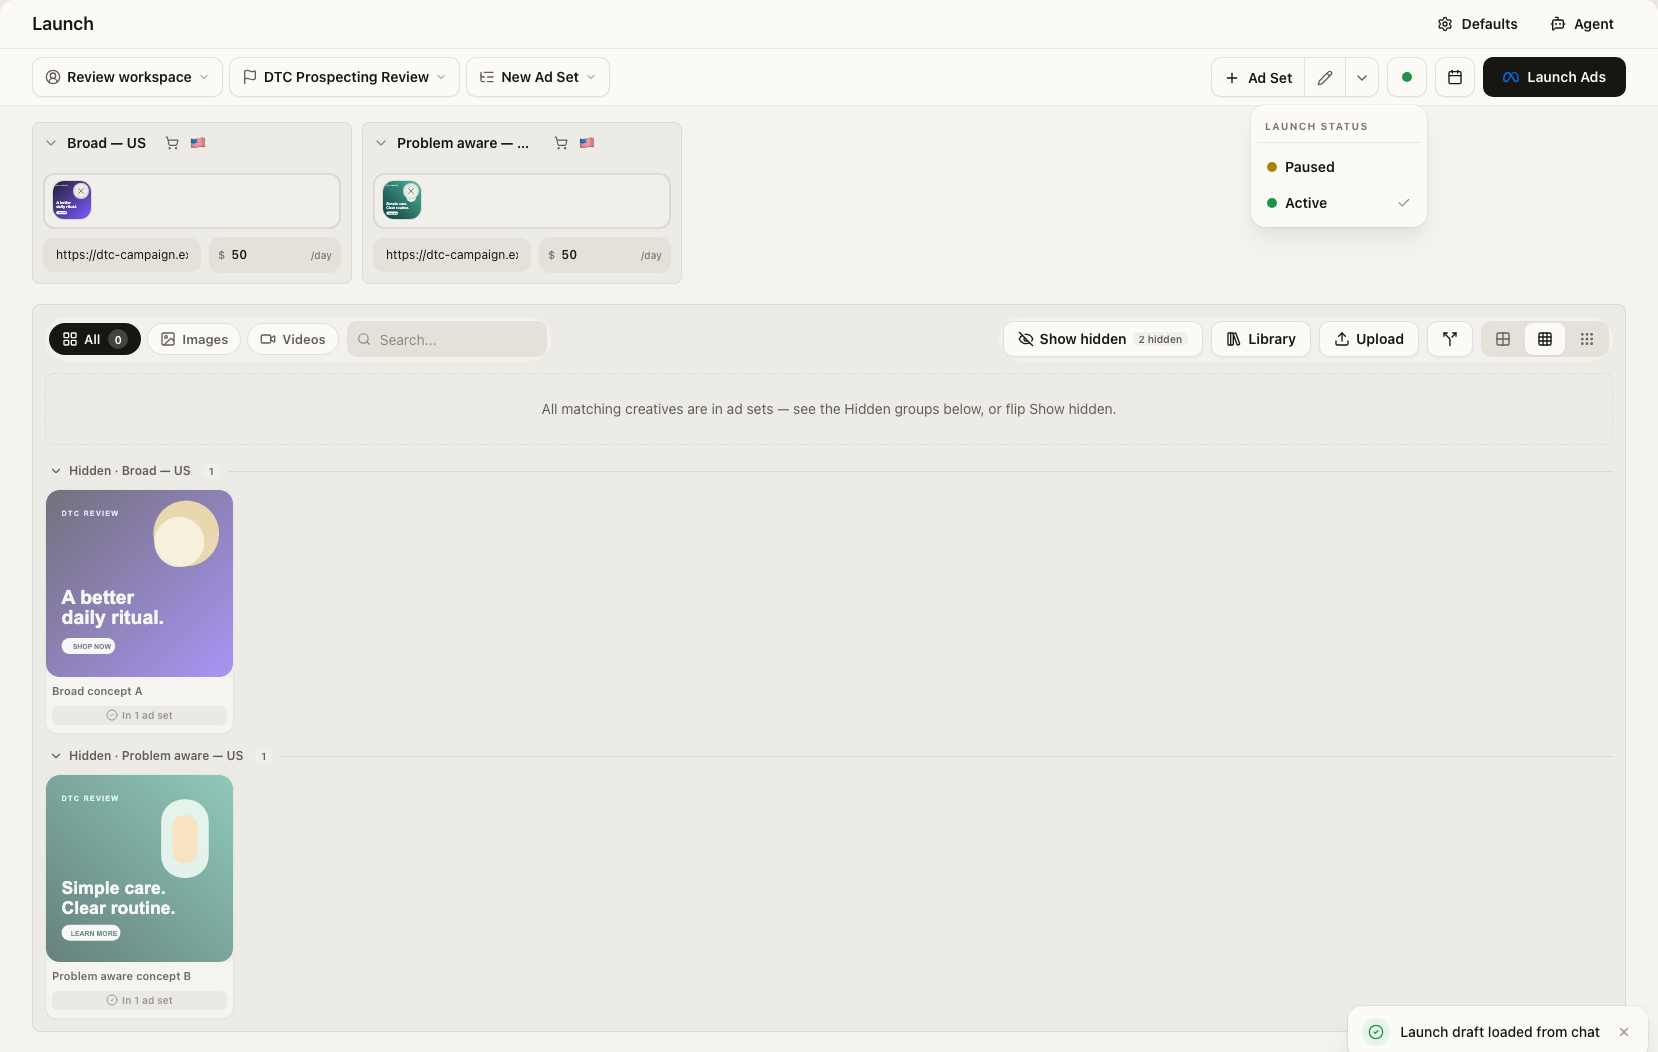Dismiss the Launch draft loaded toast
The width and height of the screenshot is (1658, 1052).
click(x=1624, y=1032)
